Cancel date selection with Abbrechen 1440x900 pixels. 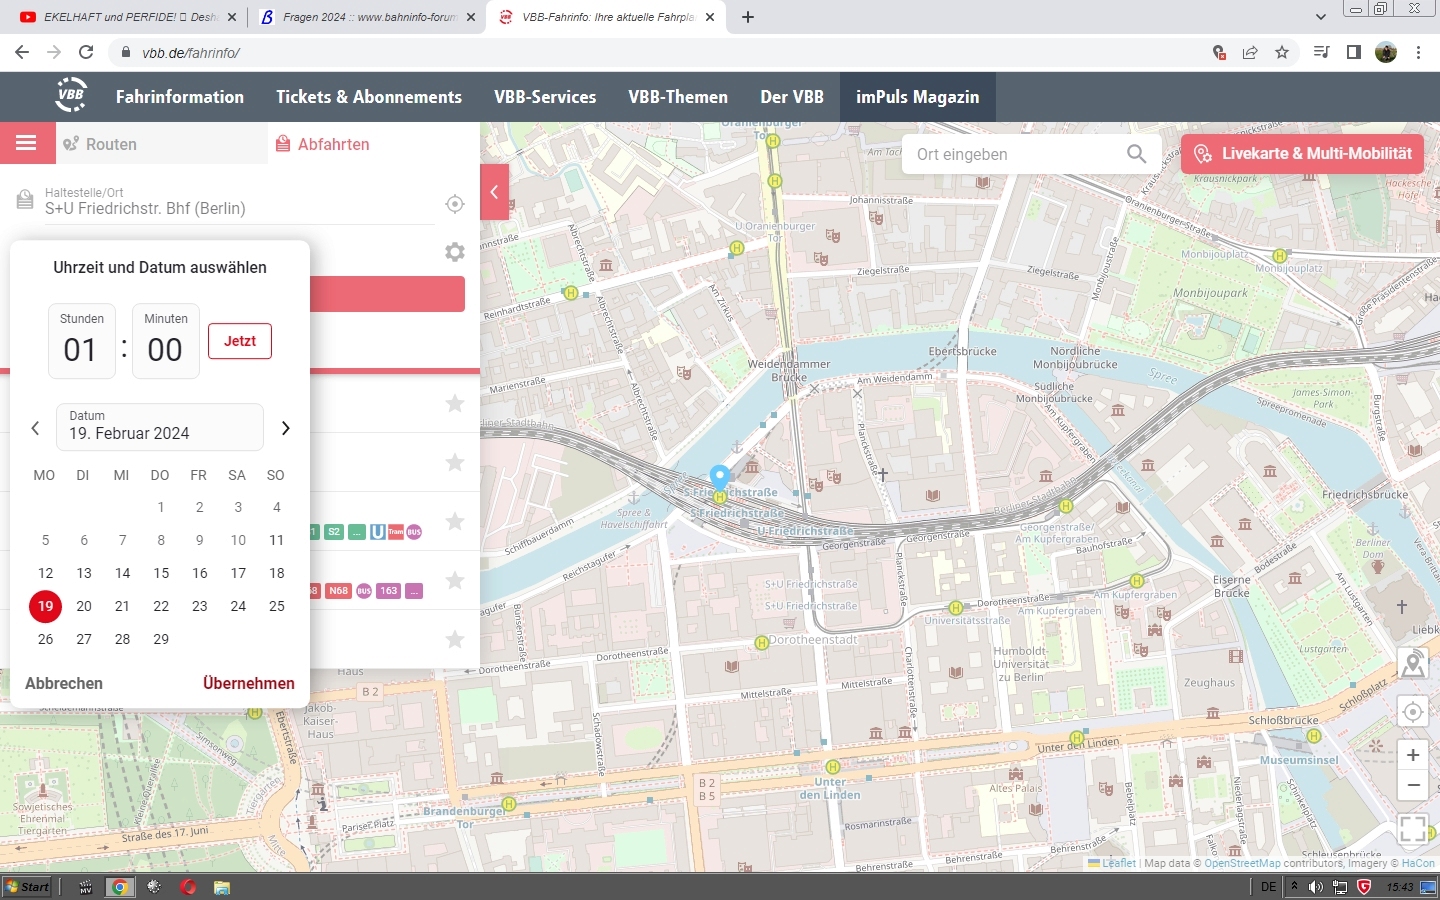coord(64,683)
